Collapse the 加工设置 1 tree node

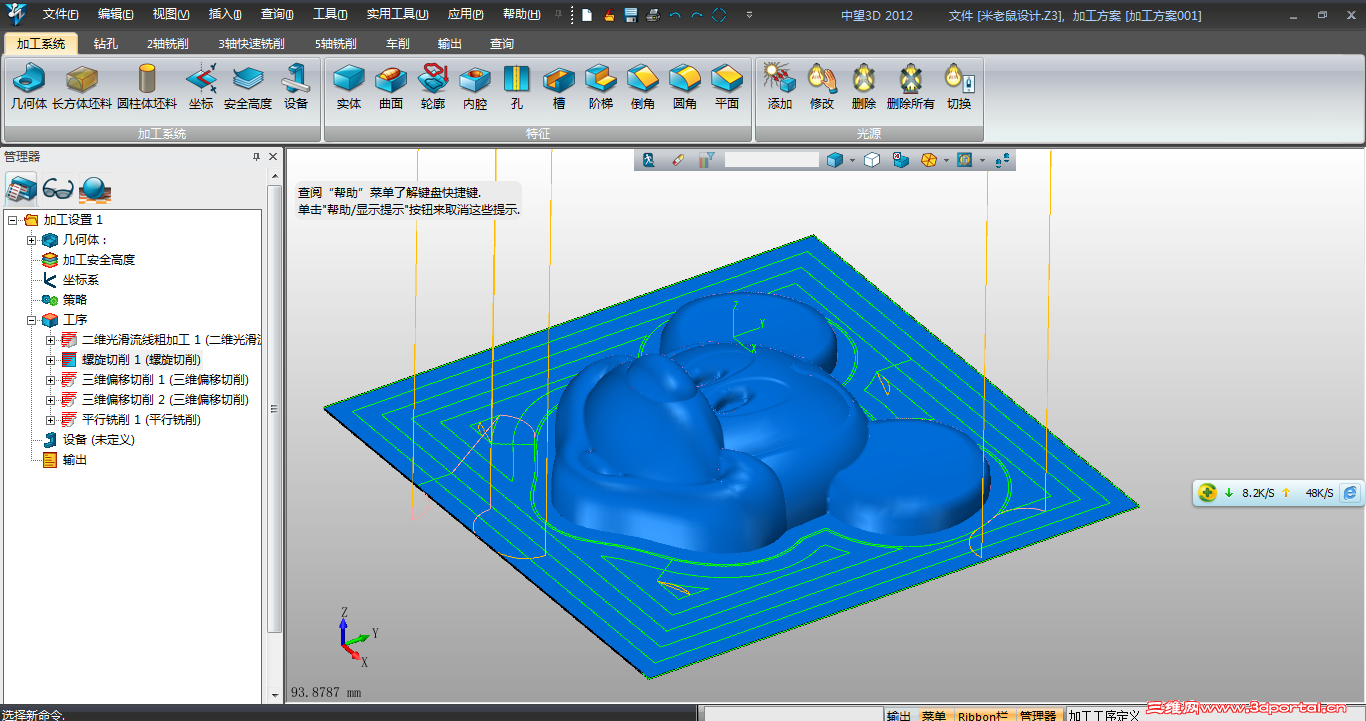[x=12, y=220]
